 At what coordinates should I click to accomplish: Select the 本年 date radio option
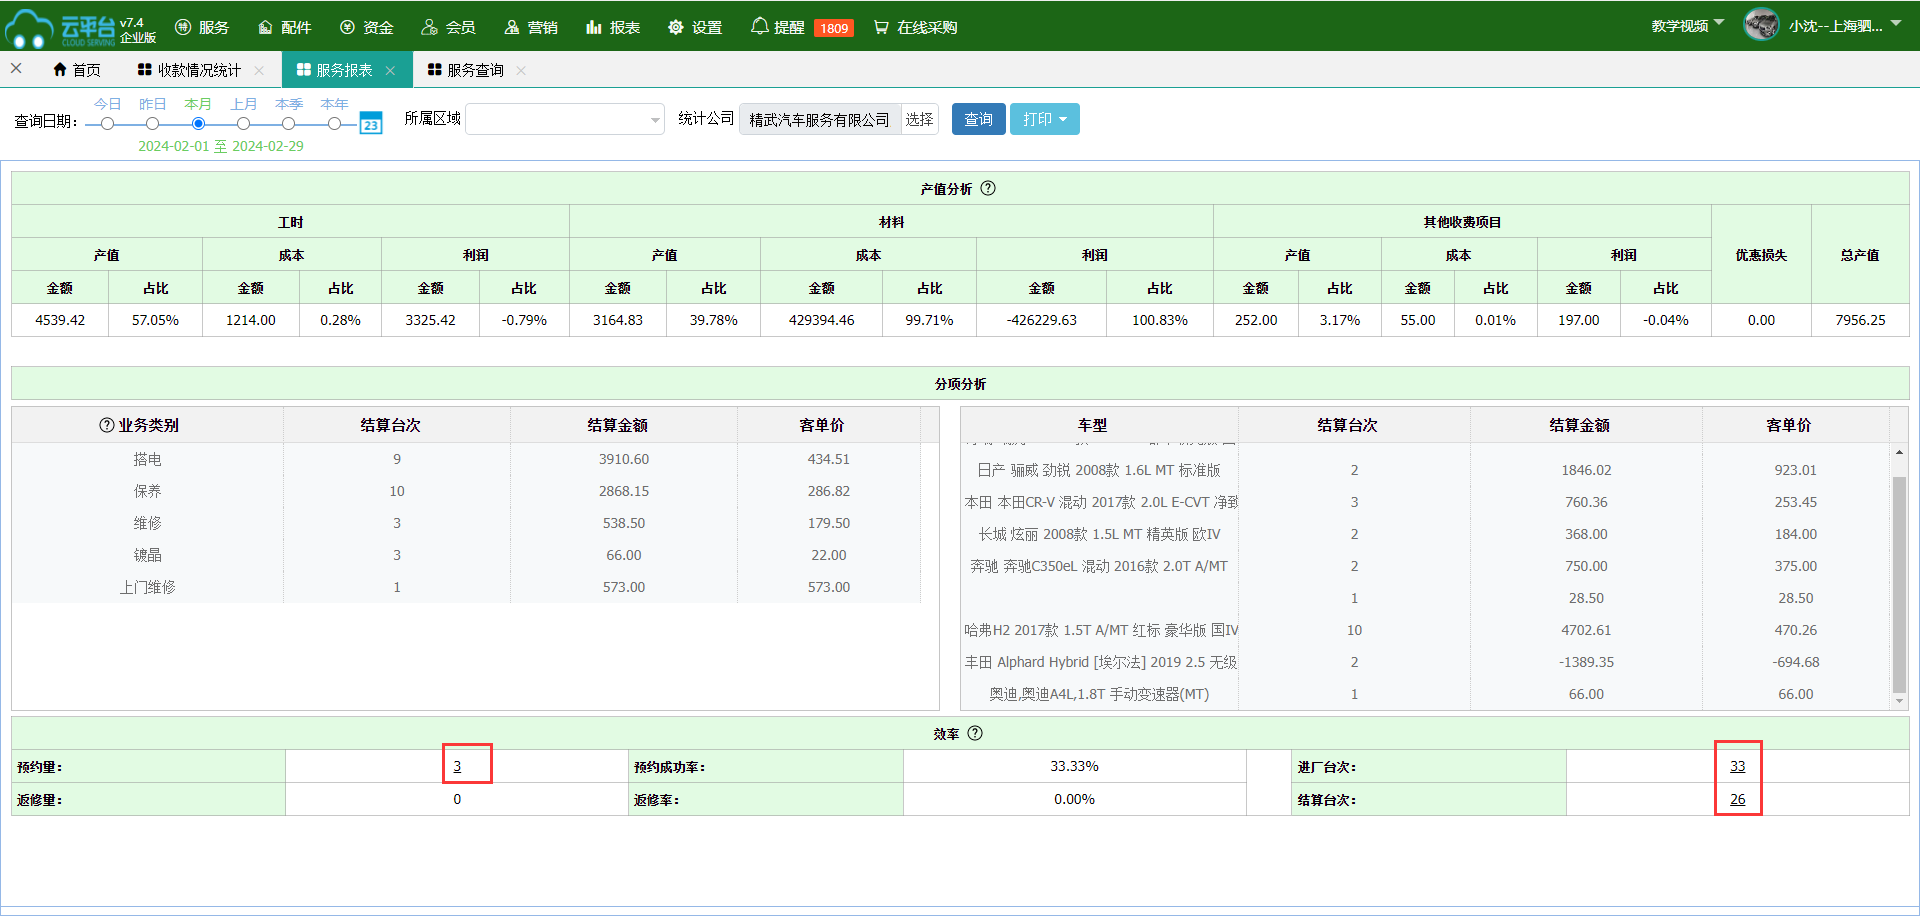click(x=334, y=124)
